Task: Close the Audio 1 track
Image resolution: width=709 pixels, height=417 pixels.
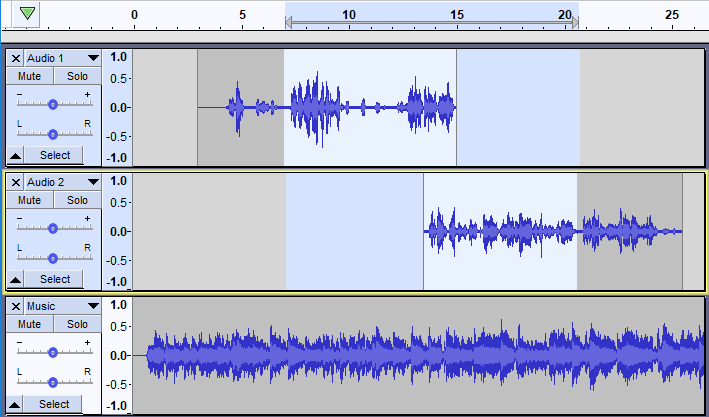Action: (16, 58)
